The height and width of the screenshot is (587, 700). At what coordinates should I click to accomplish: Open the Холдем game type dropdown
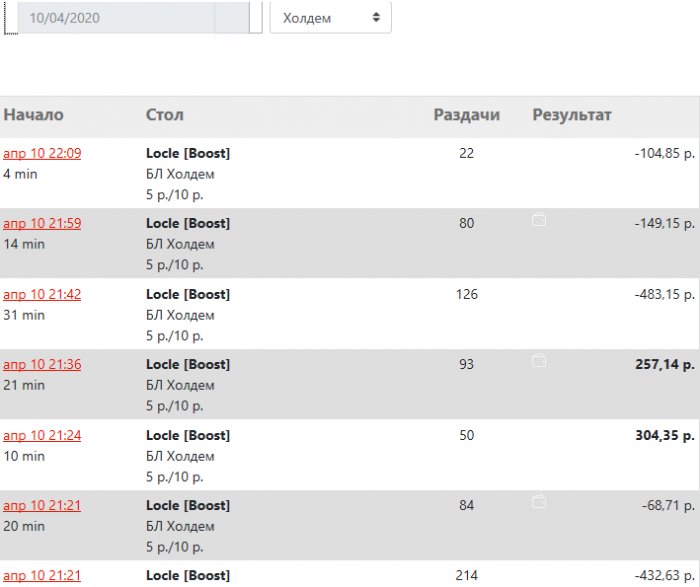click(331, 18)
